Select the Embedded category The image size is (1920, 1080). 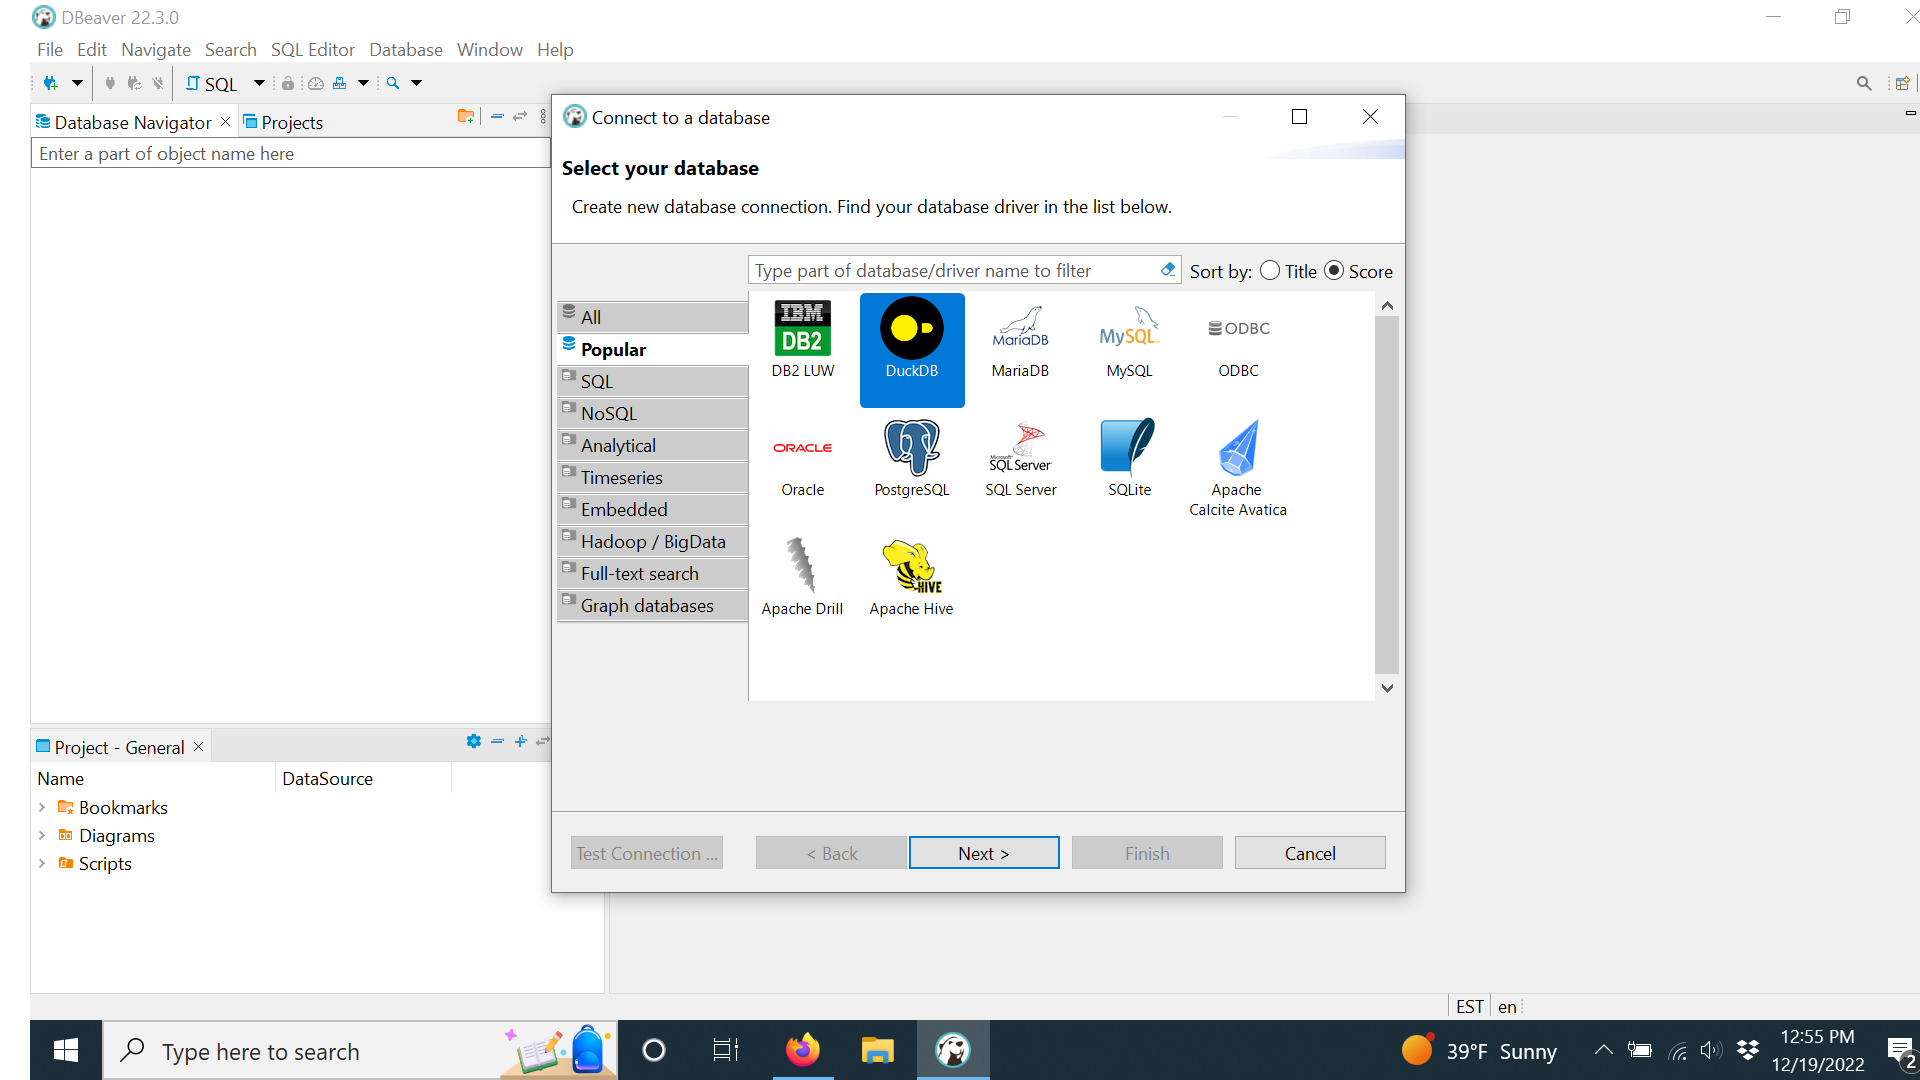(652, 509)
